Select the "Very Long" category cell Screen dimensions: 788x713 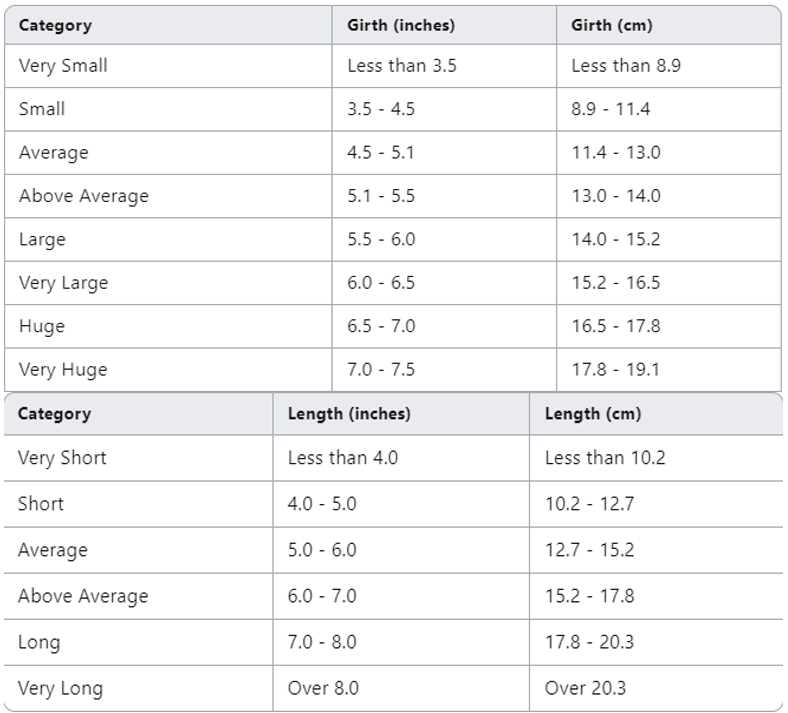60,689
